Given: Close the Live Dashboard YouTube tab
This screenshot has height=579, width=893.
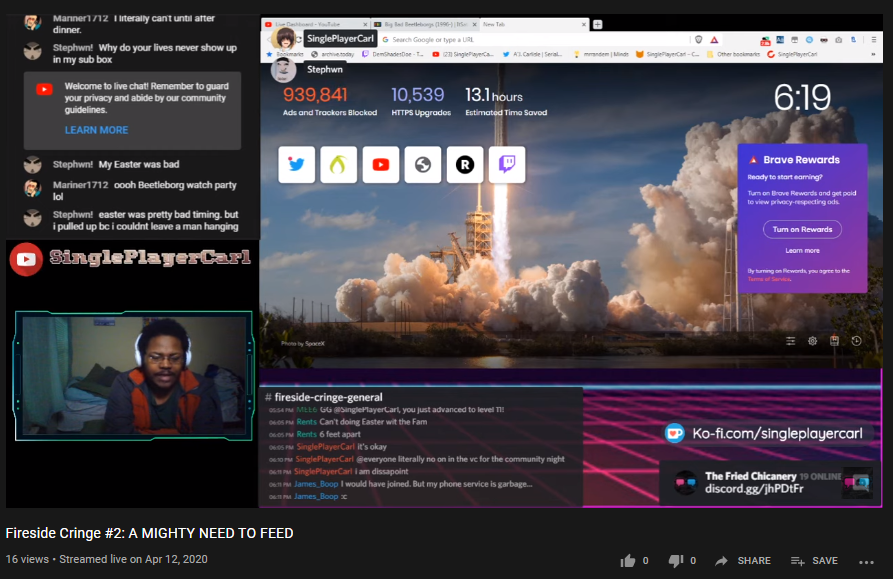Looking at the screenshot, I should [365, 24].
